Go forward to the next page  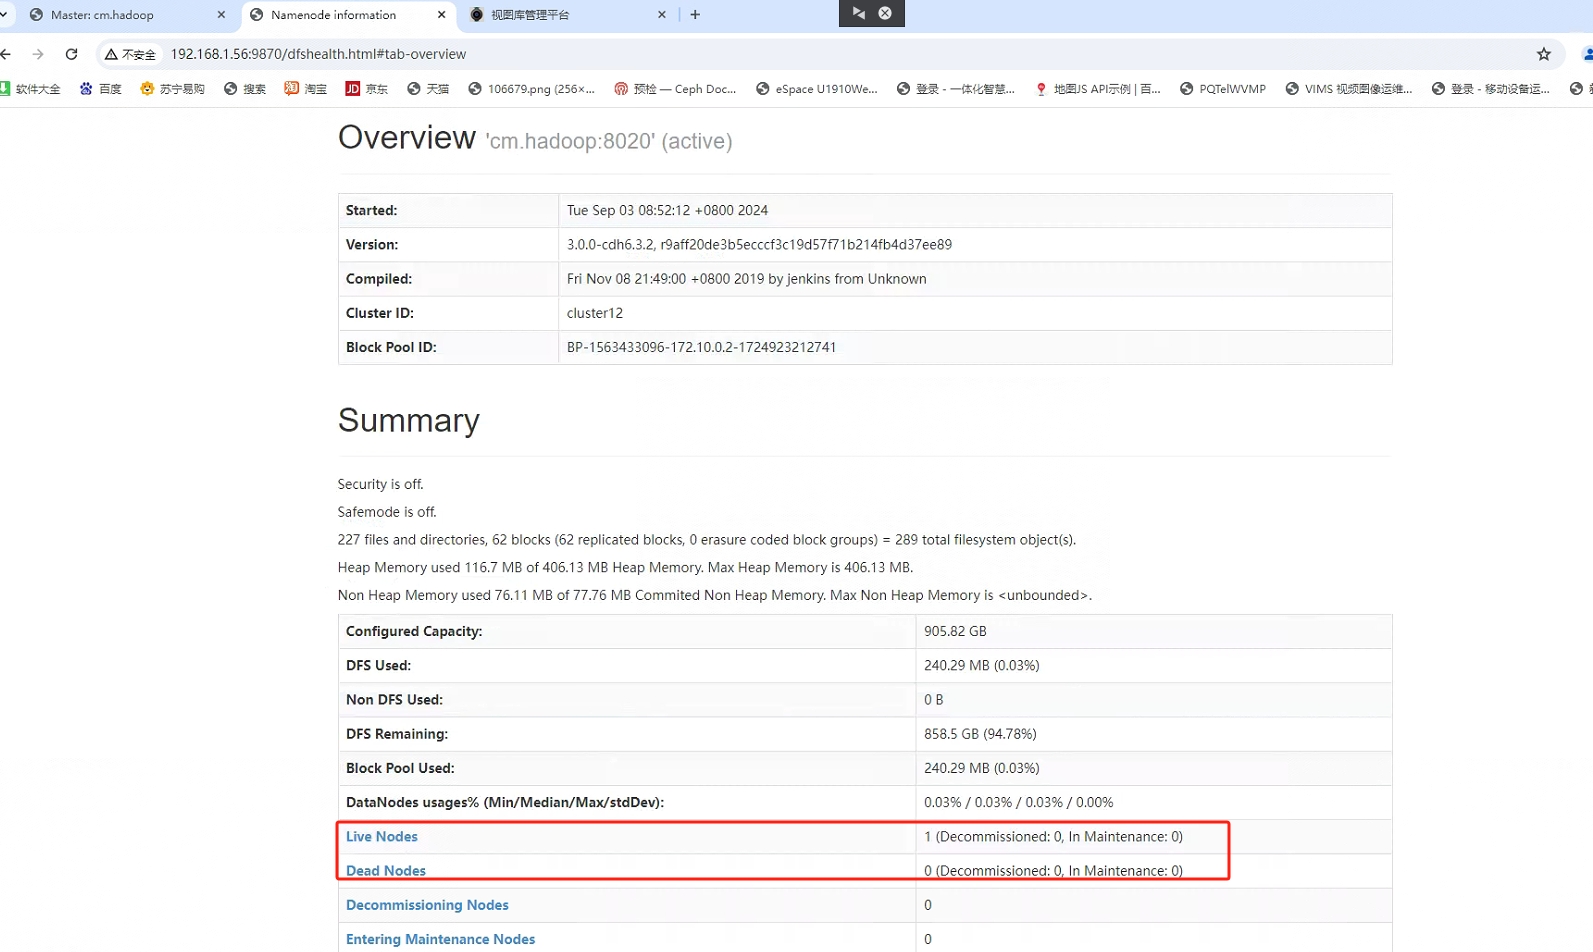coord(38,54)
